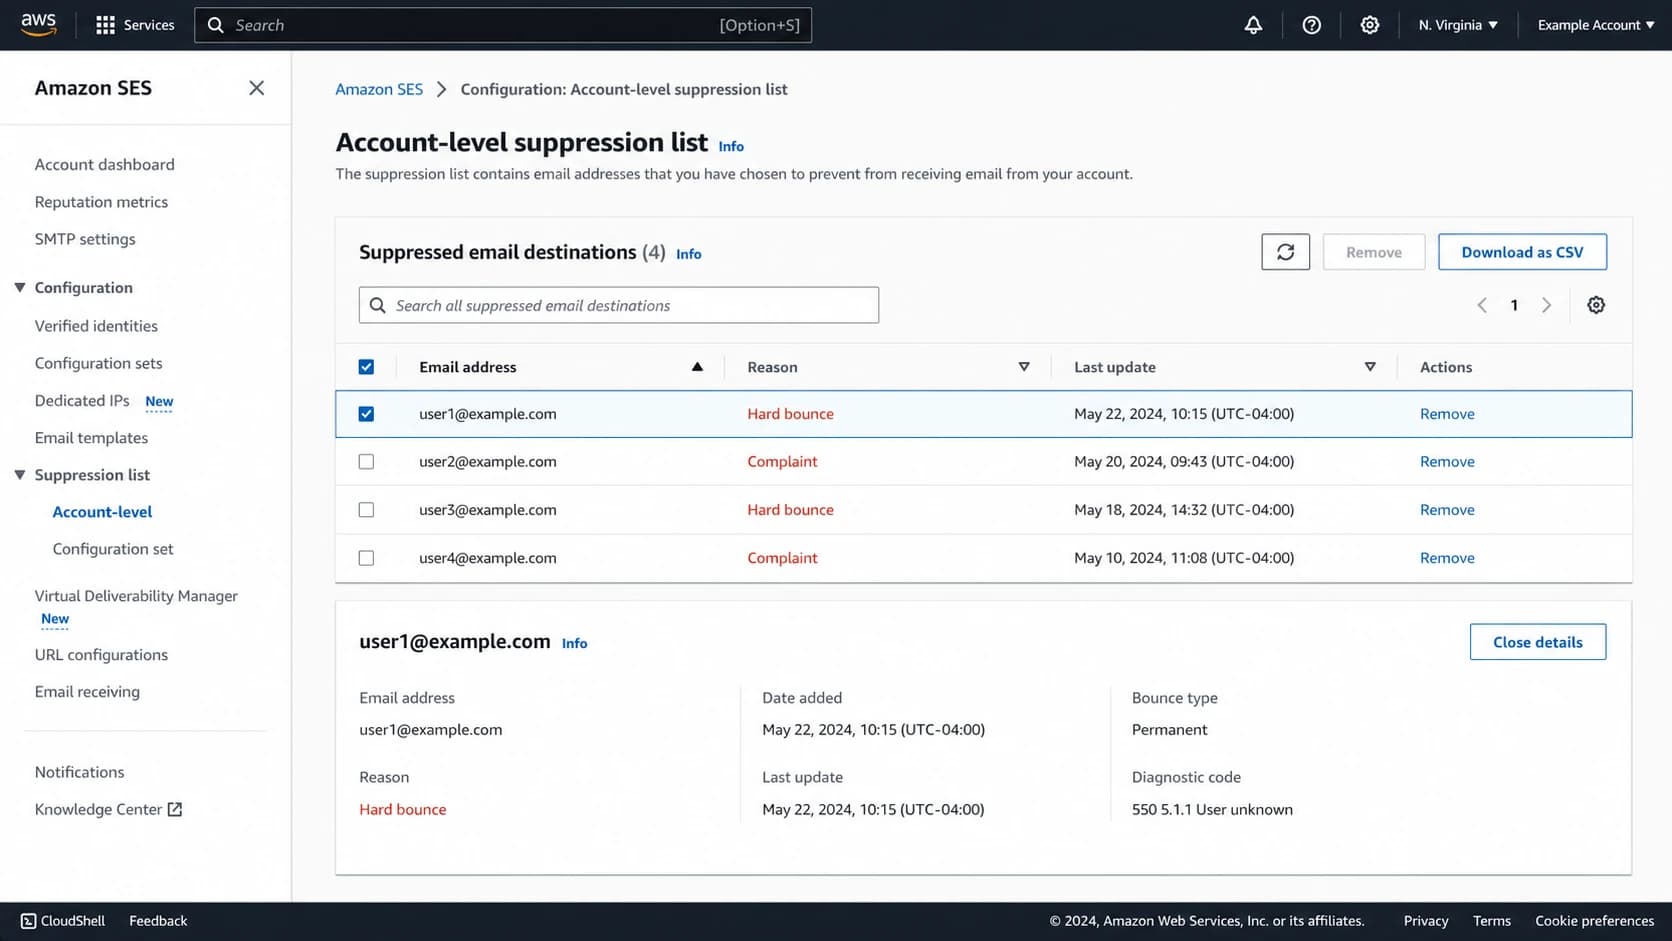1672x941 pixels.
Task: Open Terms link in footer
Action: pos(1491,921)
